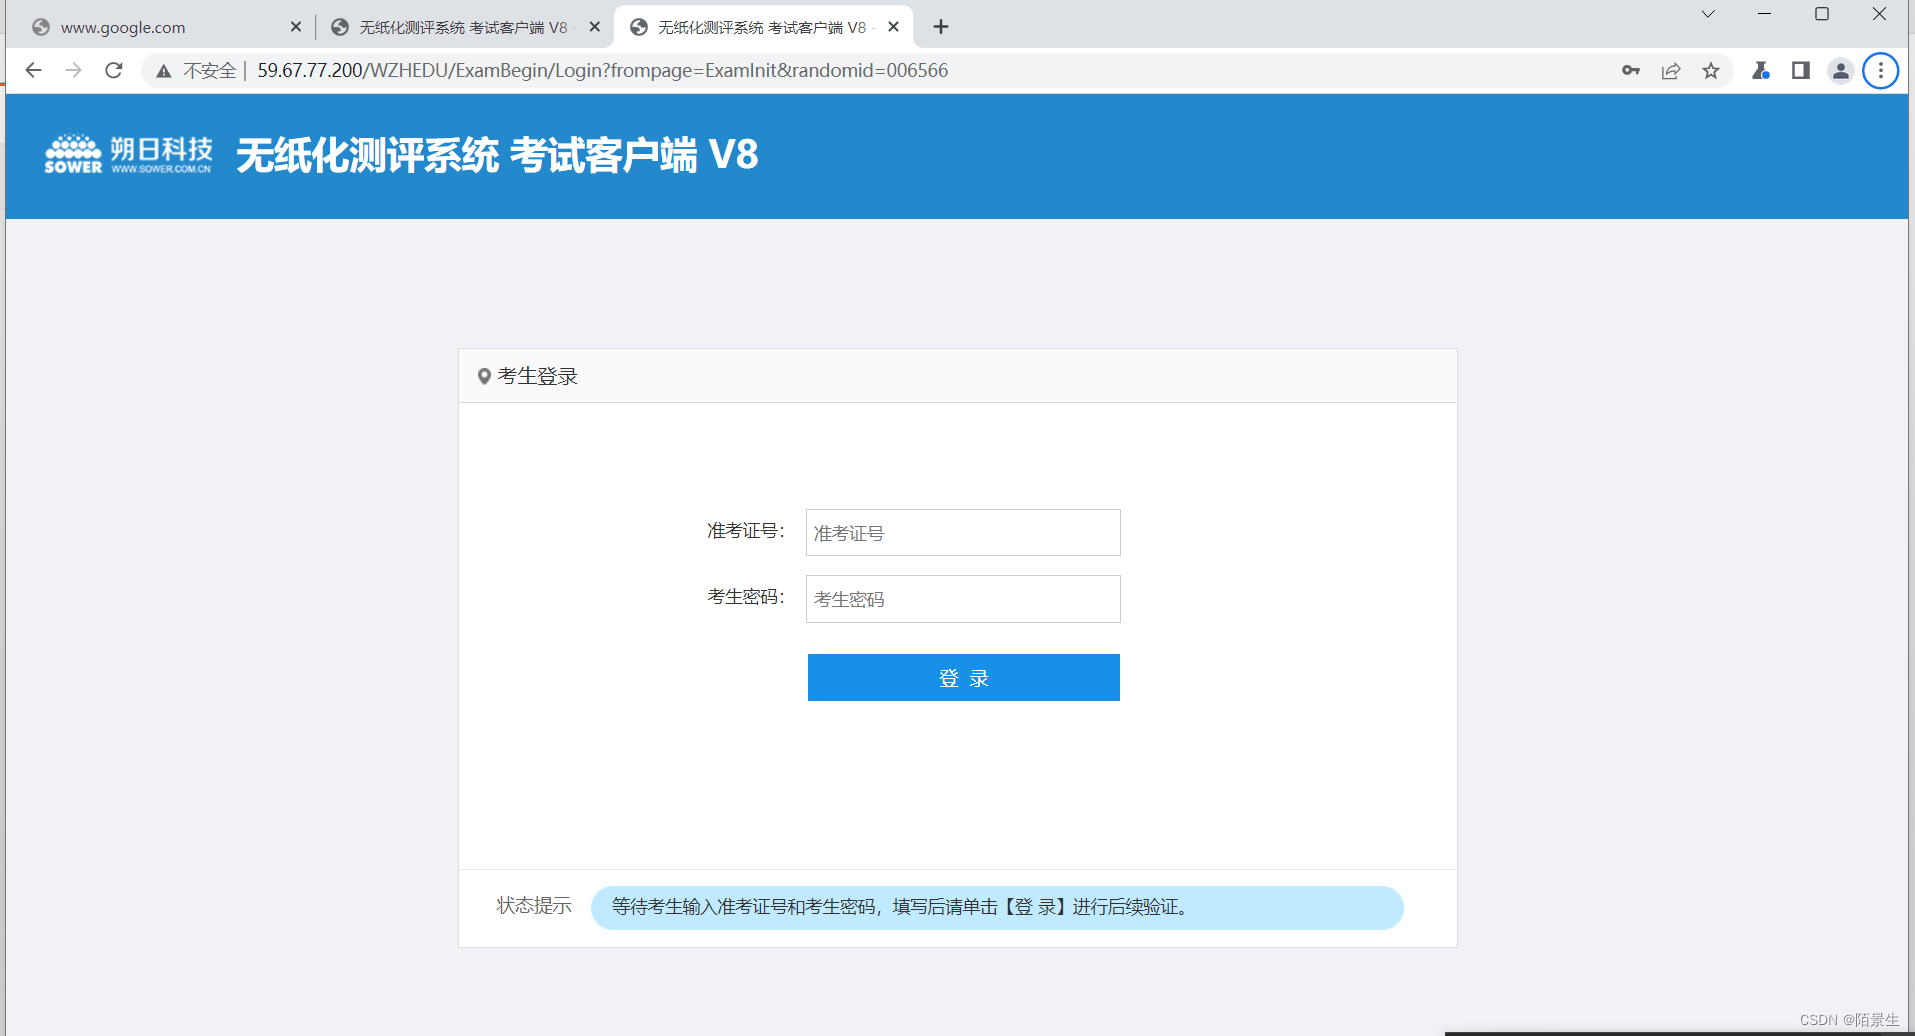Open the browser profile avatar icon

[x=1840, y=70]
